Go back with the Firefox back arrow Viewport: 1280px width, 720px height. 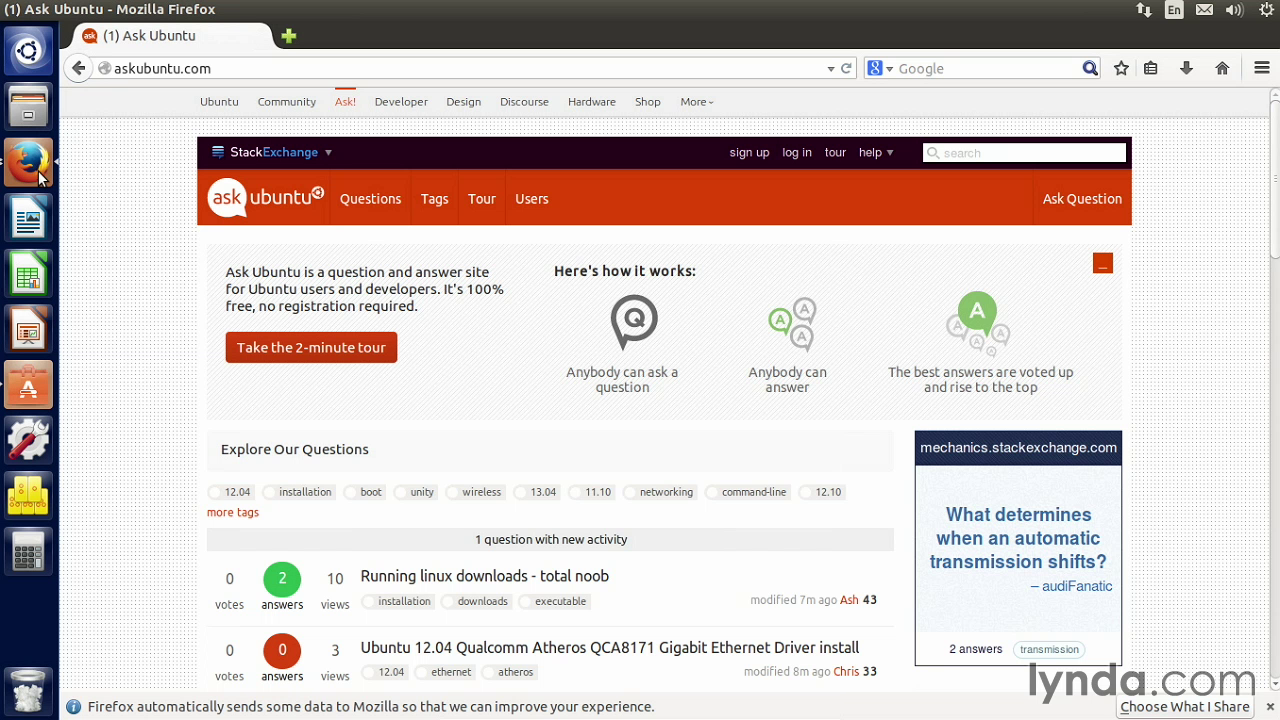(x=78, y=68)
